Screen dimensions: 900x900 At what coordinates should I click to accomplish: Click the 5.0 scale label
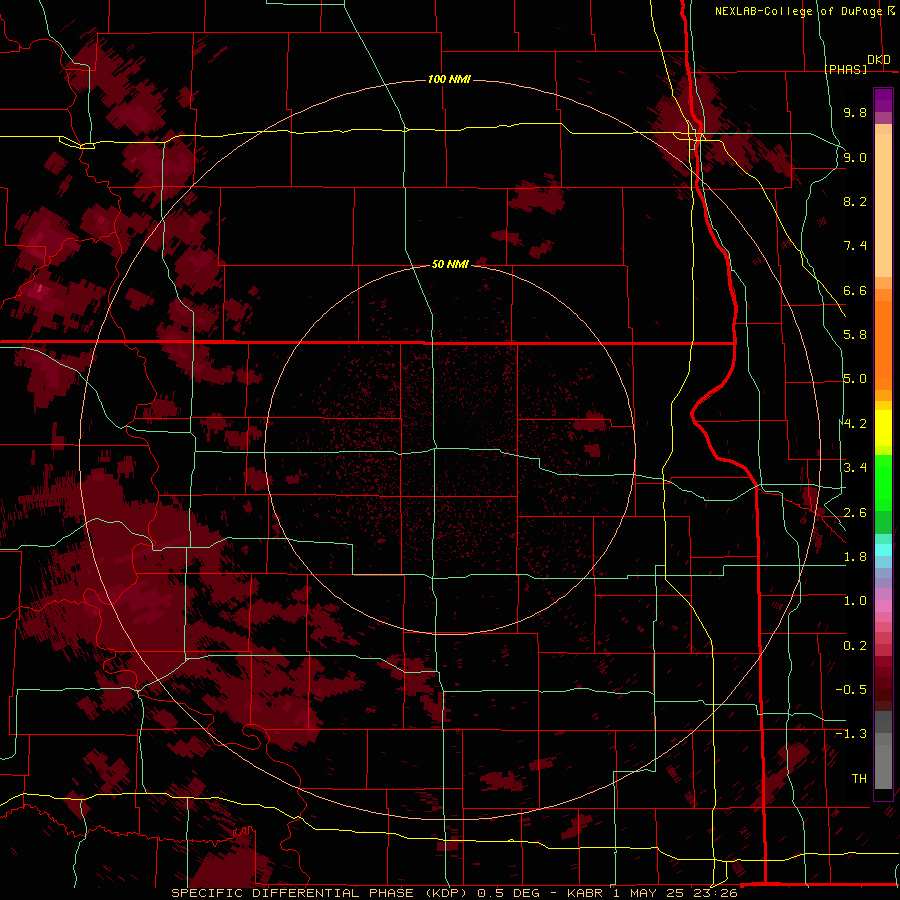click(x=855, y=379)
